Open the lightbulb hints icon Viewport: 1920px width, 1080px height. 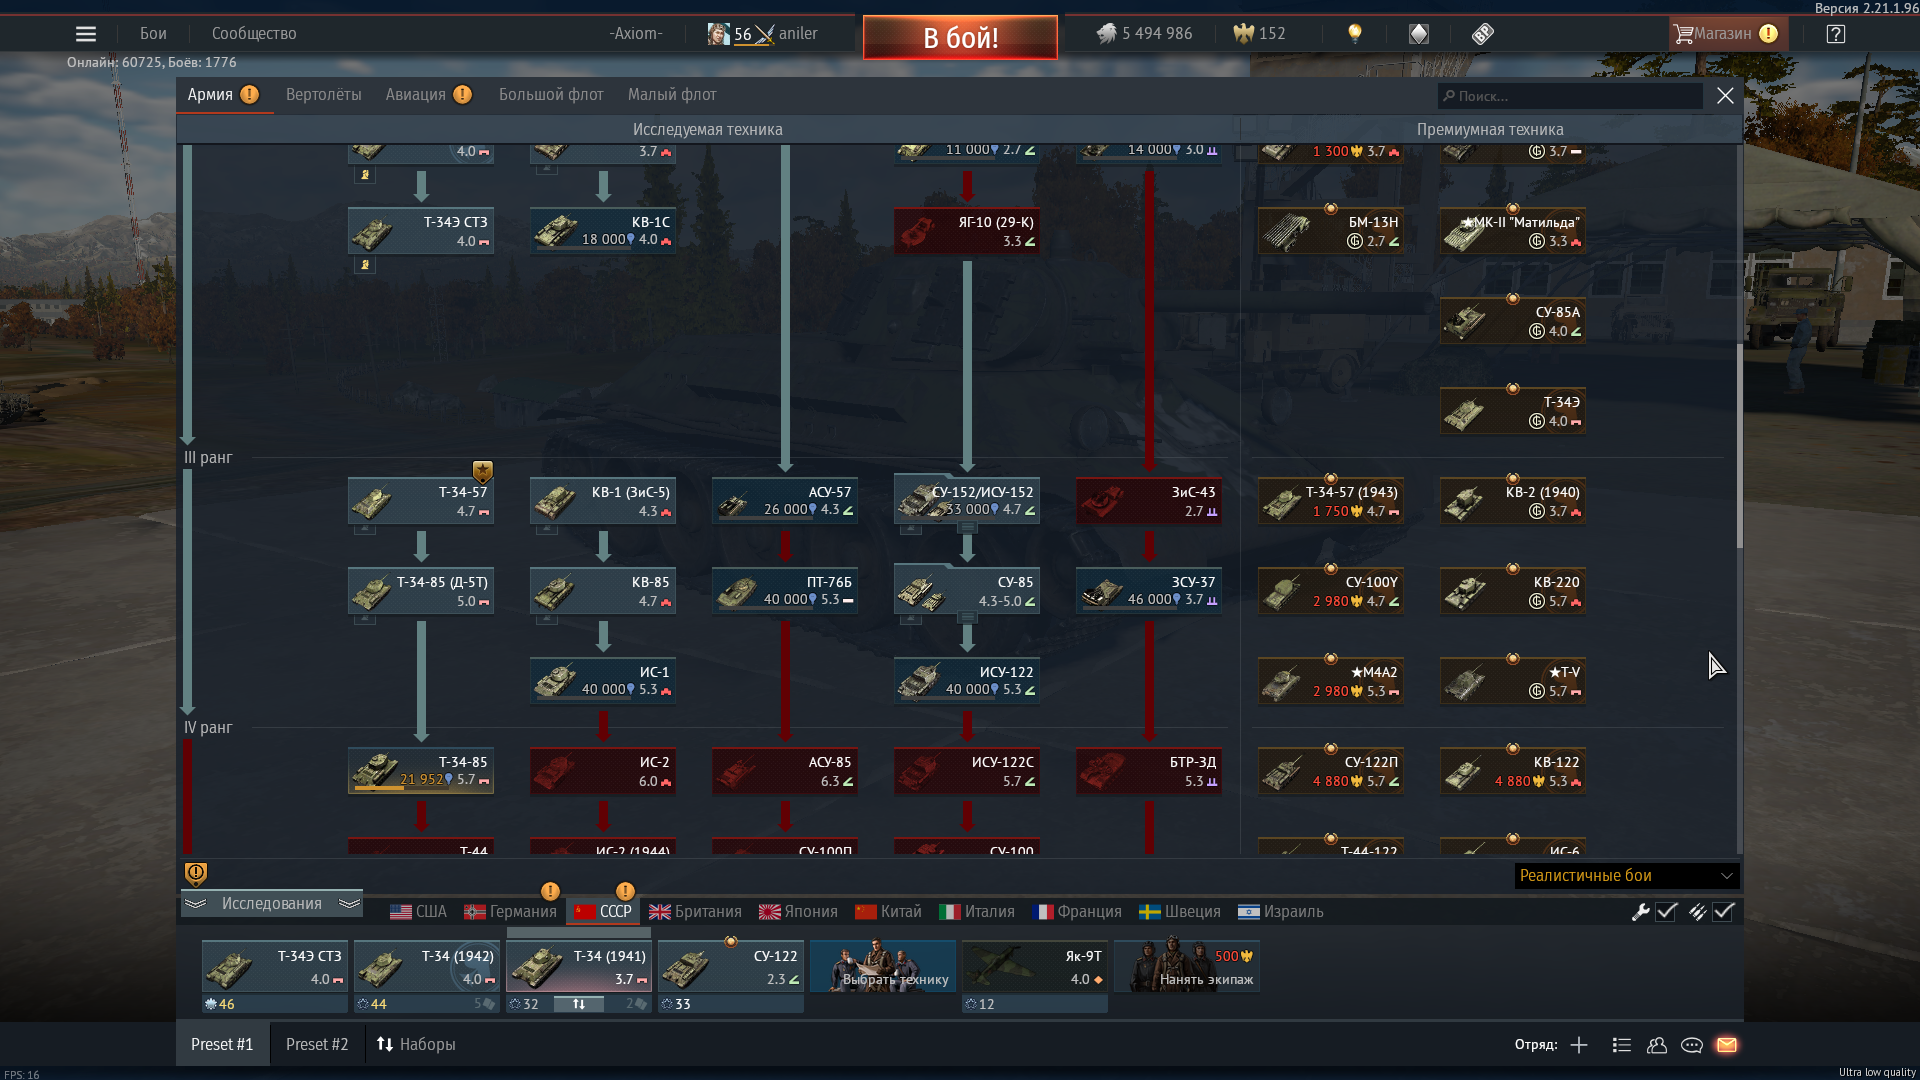coord(1355,34)
